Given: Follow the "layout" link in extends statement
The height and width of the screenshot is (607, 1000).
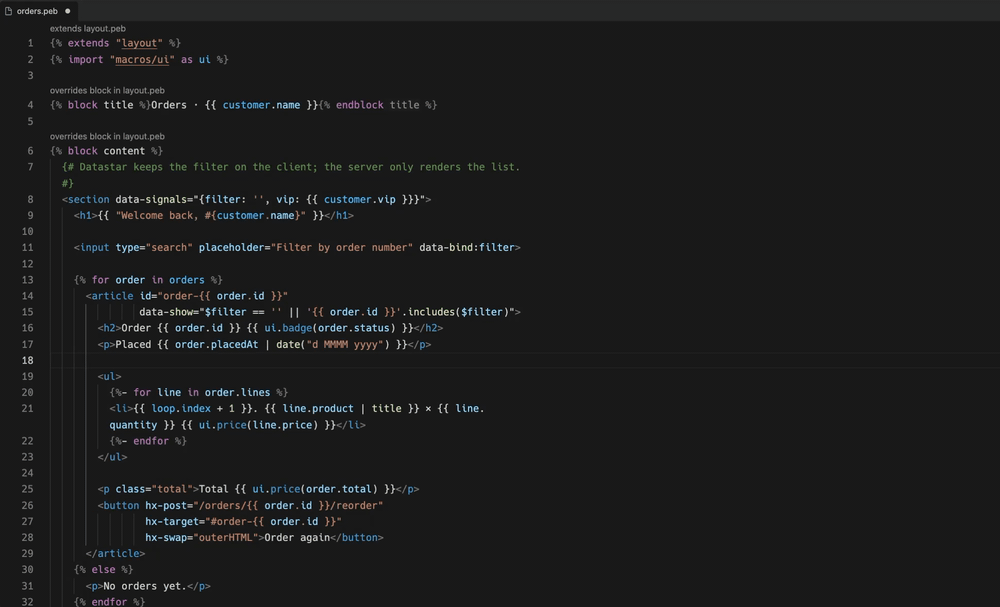Looking at the screenshot, I should point(139,43).
